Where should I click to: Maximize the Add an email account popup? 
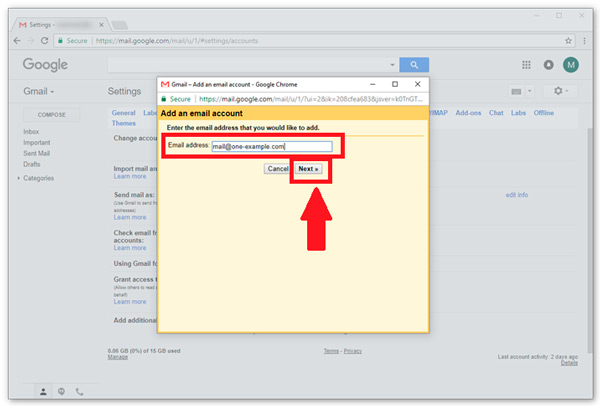395,84
